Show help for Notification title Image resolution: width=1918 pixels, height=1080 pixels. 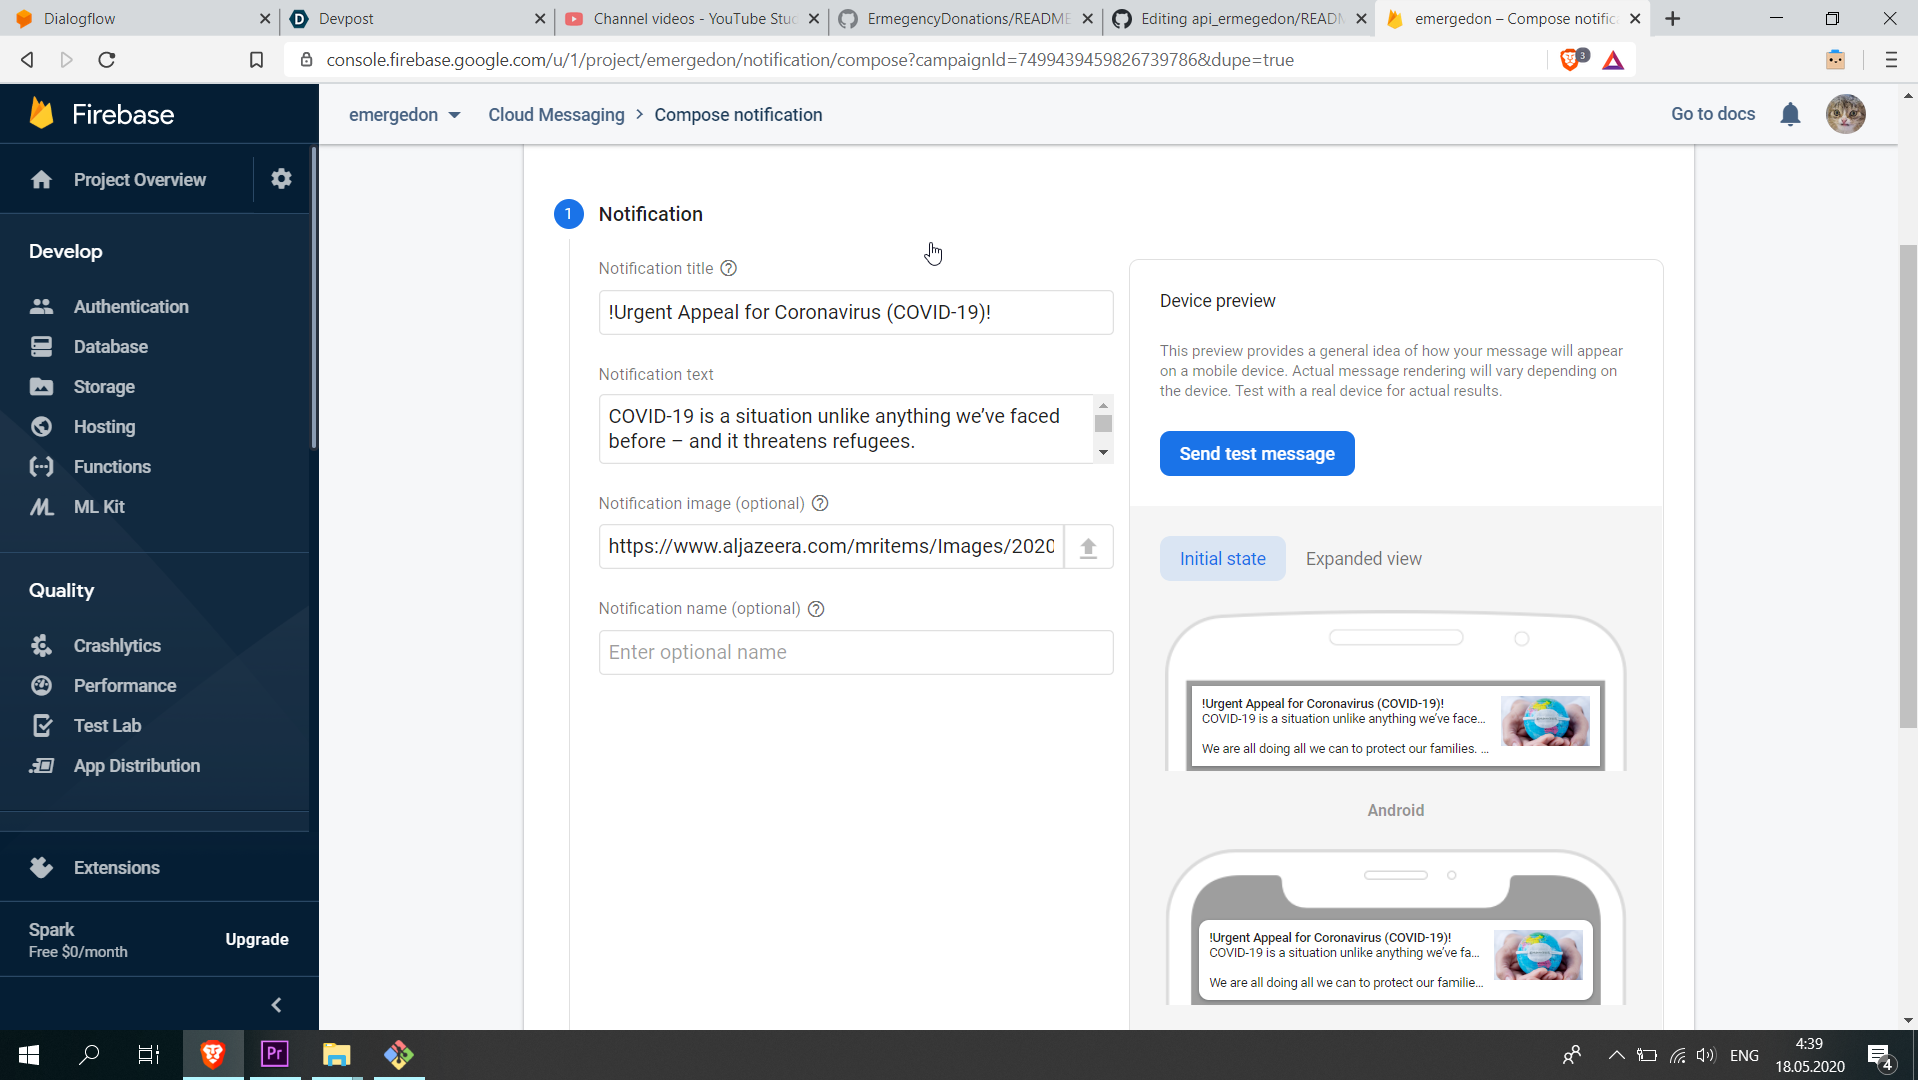point(729,268)
